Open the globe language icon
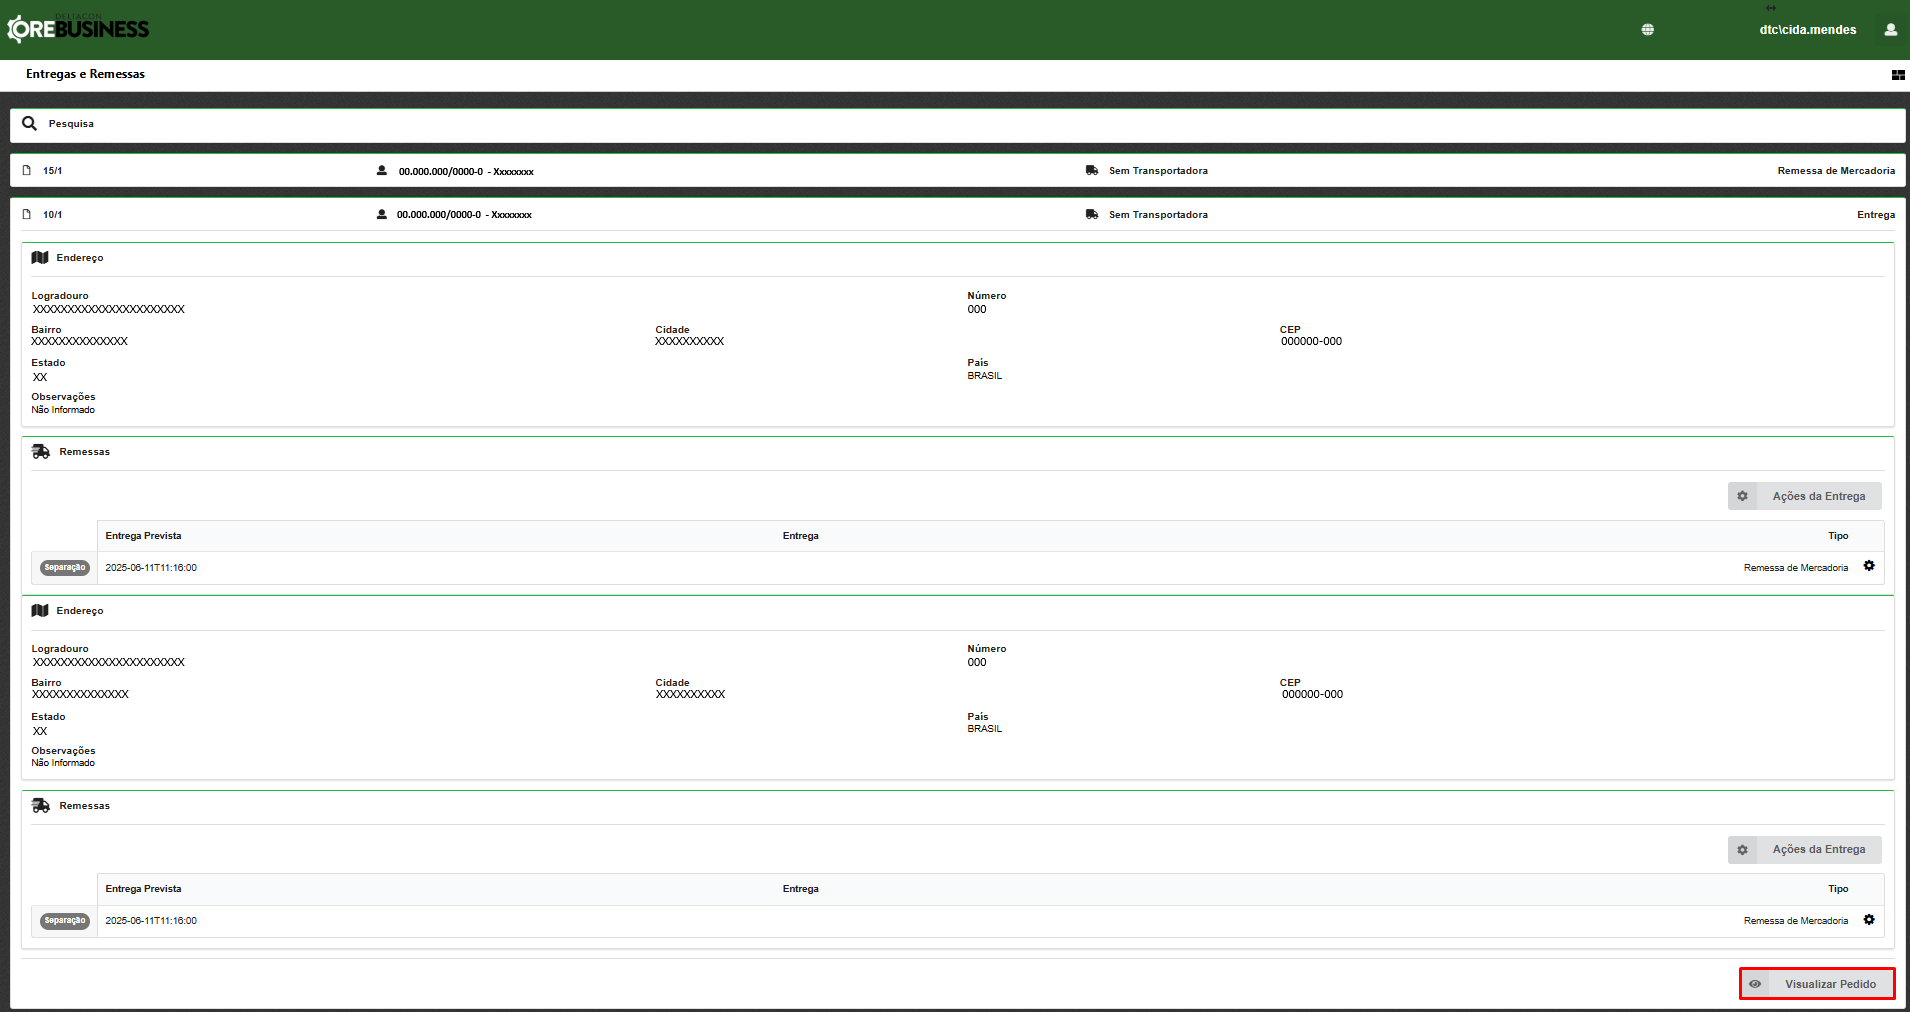1910x1012 pixels. point(1647,30)
